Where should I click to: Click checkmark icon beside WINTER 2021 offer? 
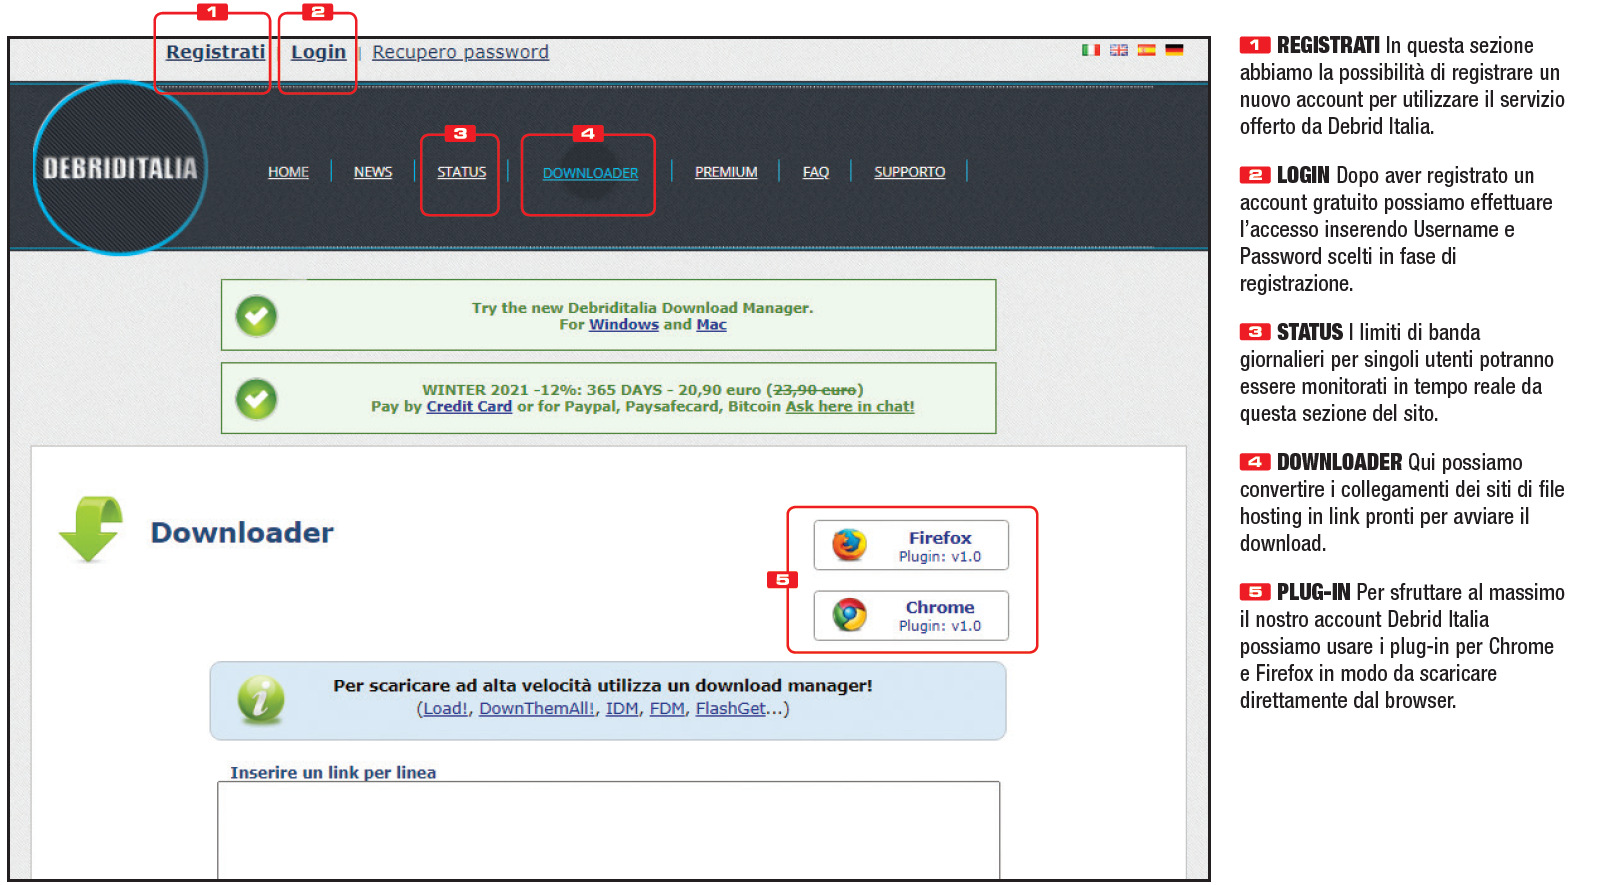pyautogui.click(x=257, y=399)
